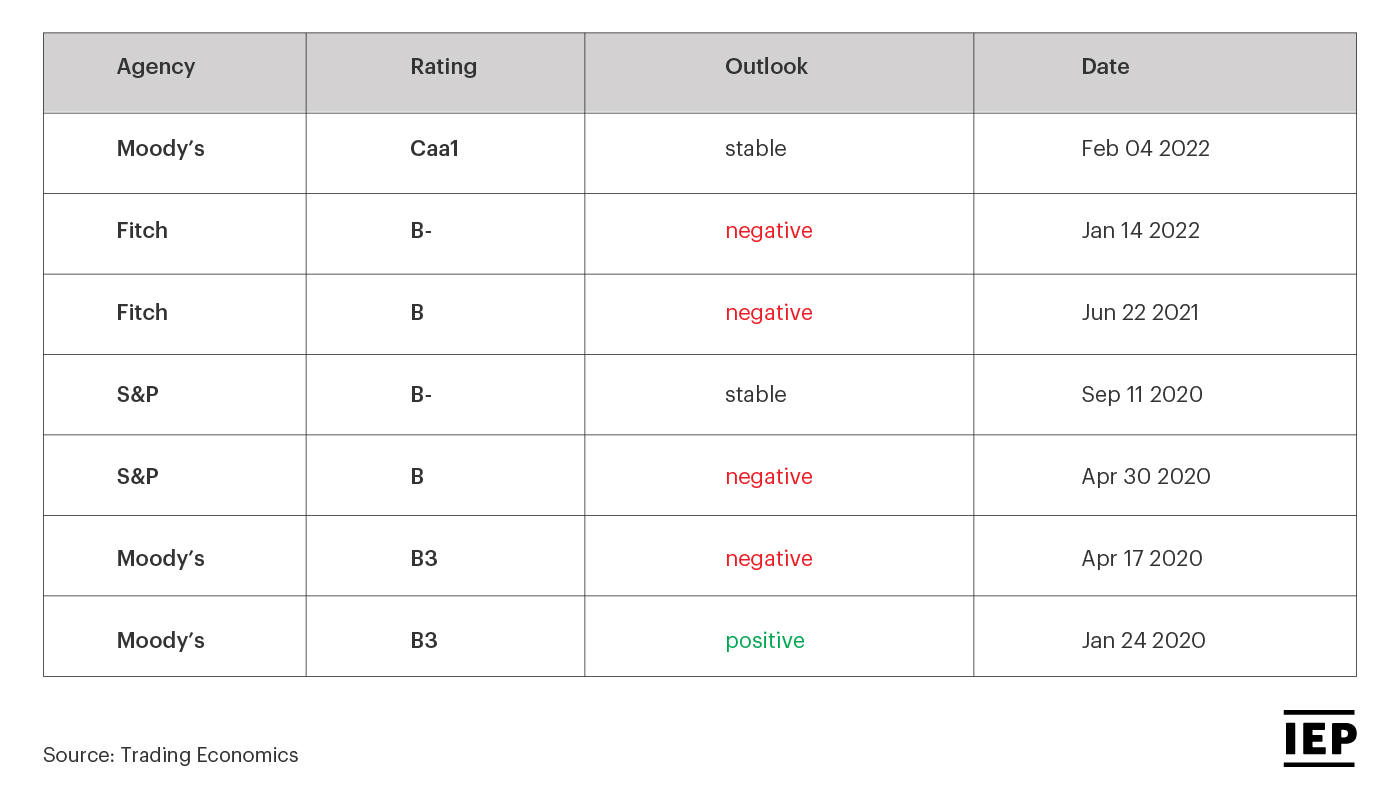1400x810 pixels.
Task: Click negative outlook for Jun 22 2021
Action: click(769, 313)
